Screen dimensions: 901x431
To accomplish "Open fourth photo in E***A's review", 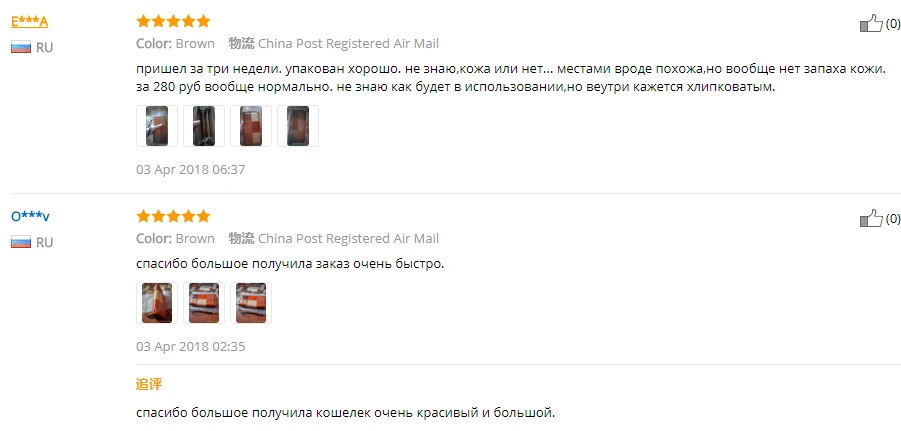I will click(x=298, y=126).
